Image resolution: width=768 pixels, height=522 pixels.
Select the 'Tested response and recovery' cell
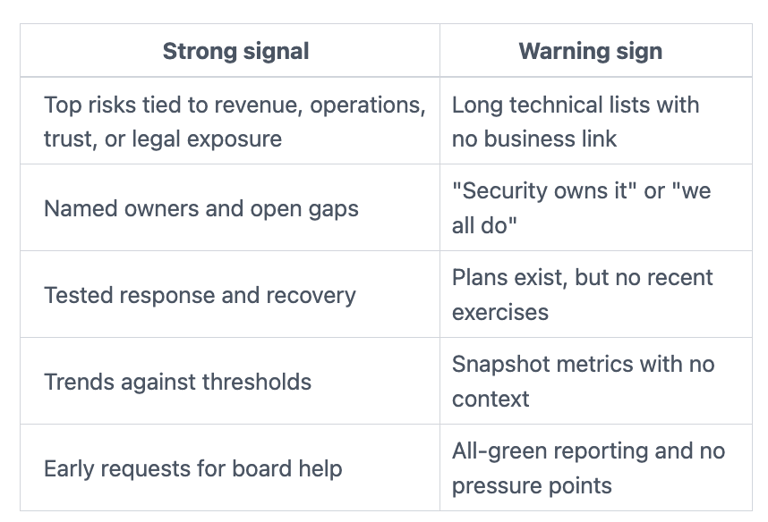[200, 295]
